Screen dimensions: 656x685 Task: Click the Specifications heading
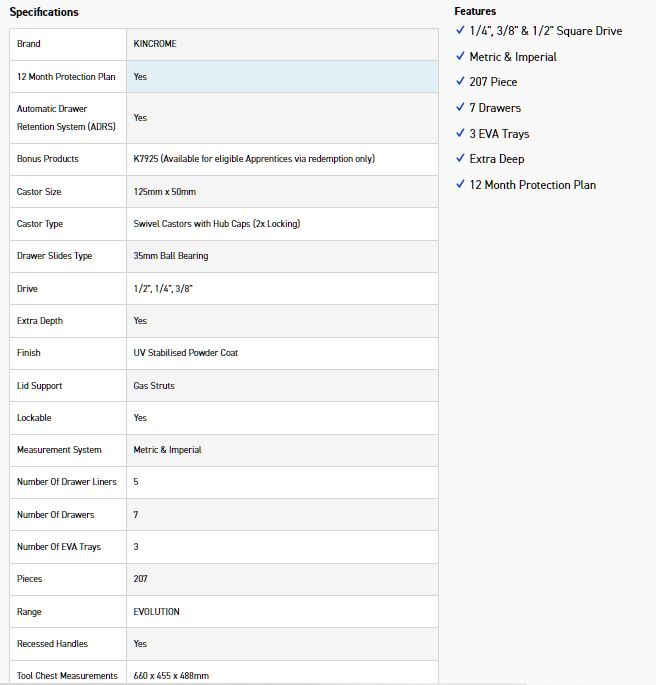click(x=44, y=12)
